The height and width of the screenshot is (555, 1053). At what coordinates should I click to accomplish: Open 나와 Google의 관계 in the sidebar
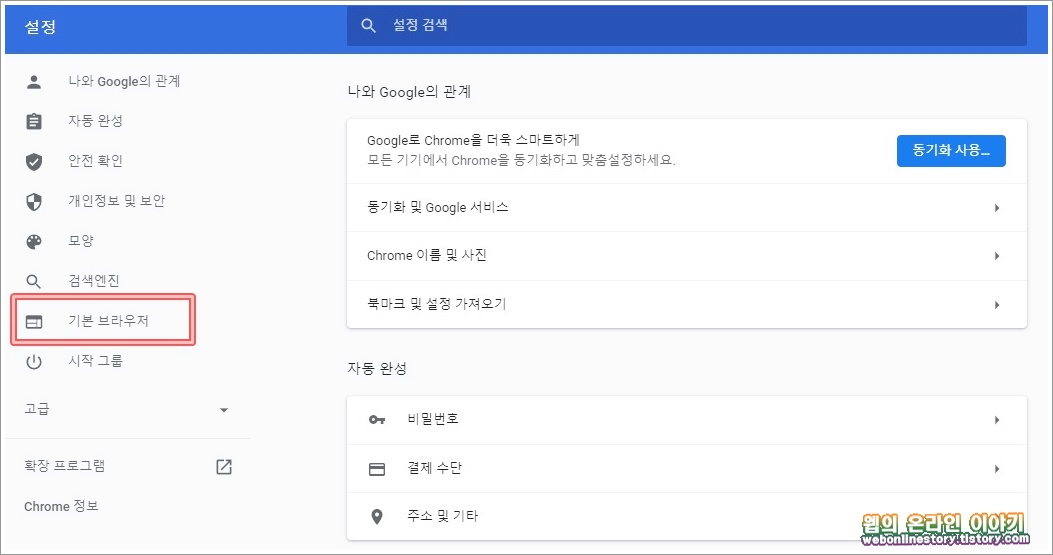[124, 81]
